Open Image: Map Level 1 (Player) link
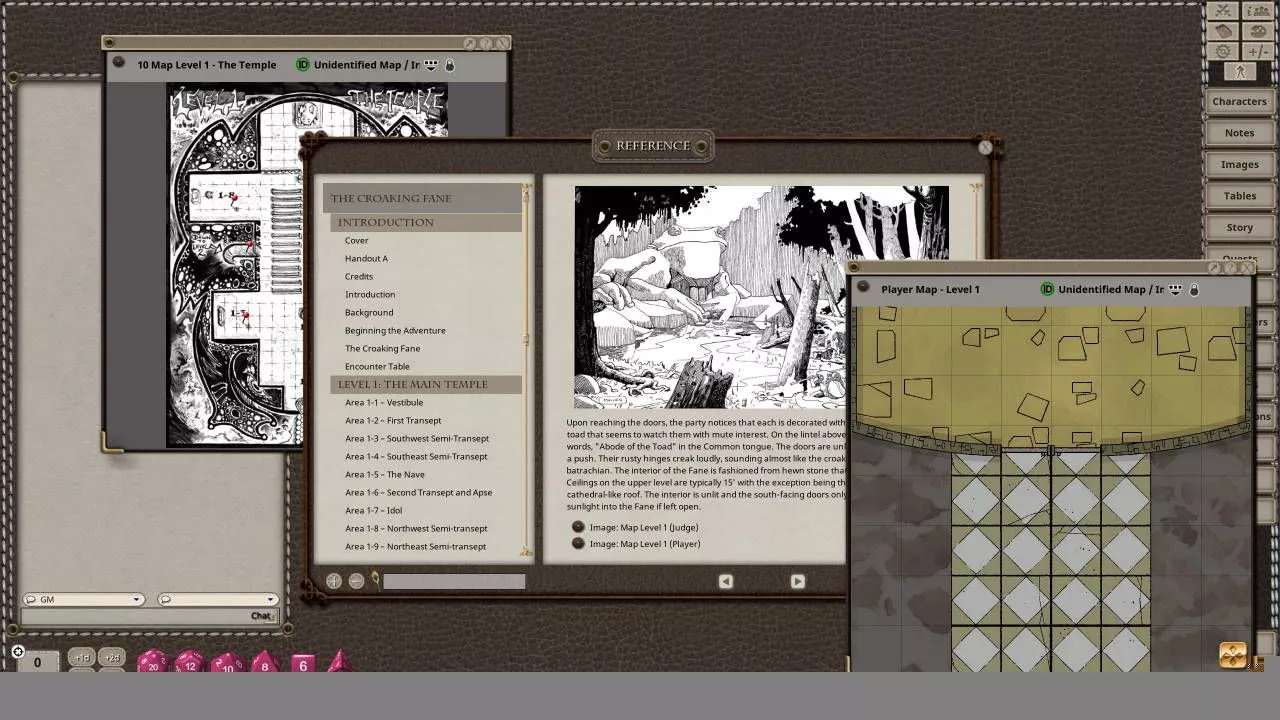 click(645, 543)
